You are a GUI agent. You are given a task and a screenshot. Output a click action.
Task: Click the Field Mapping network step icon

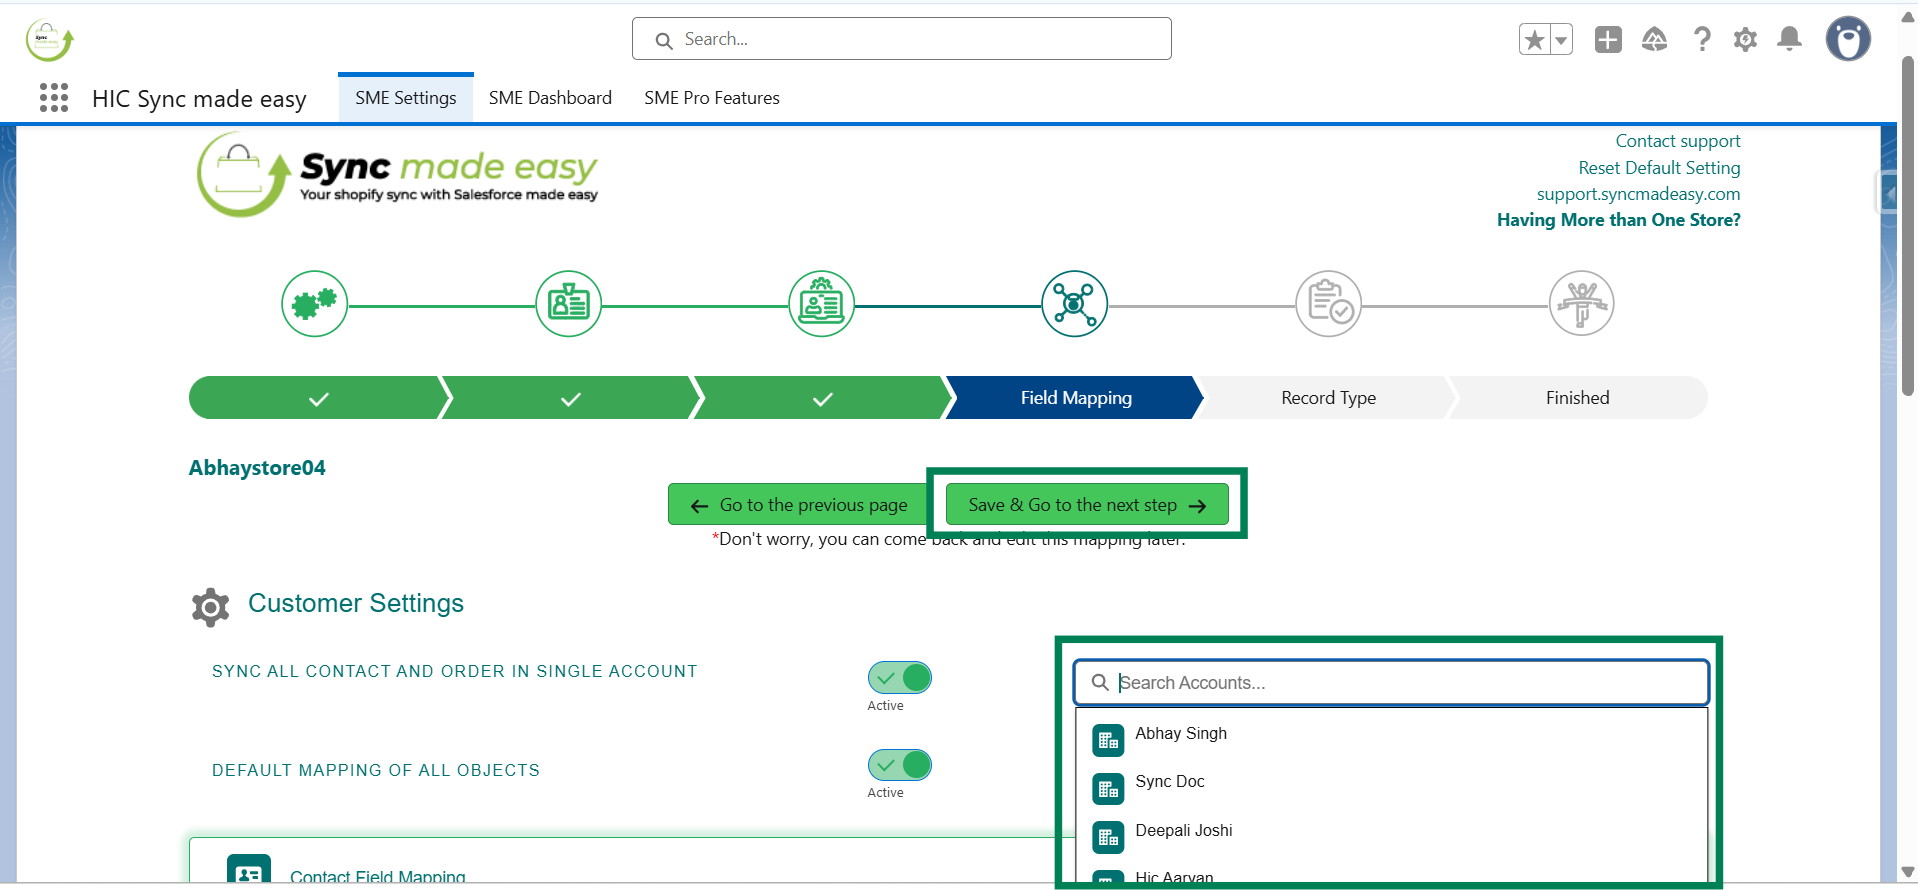point(1075,304)
